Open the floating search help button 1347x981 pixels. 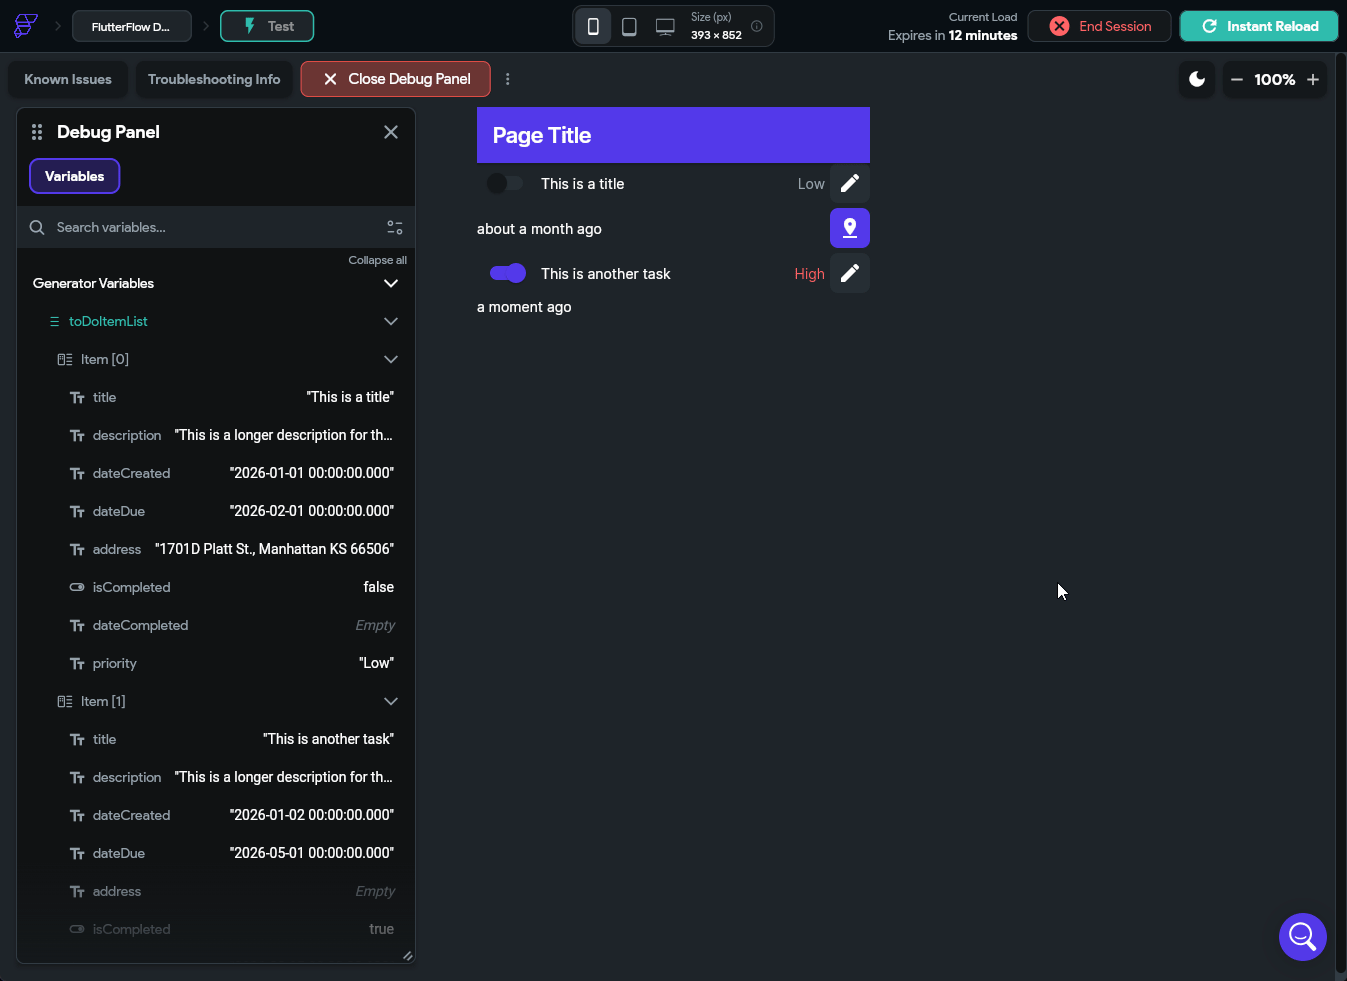(x=1303, y=937)
